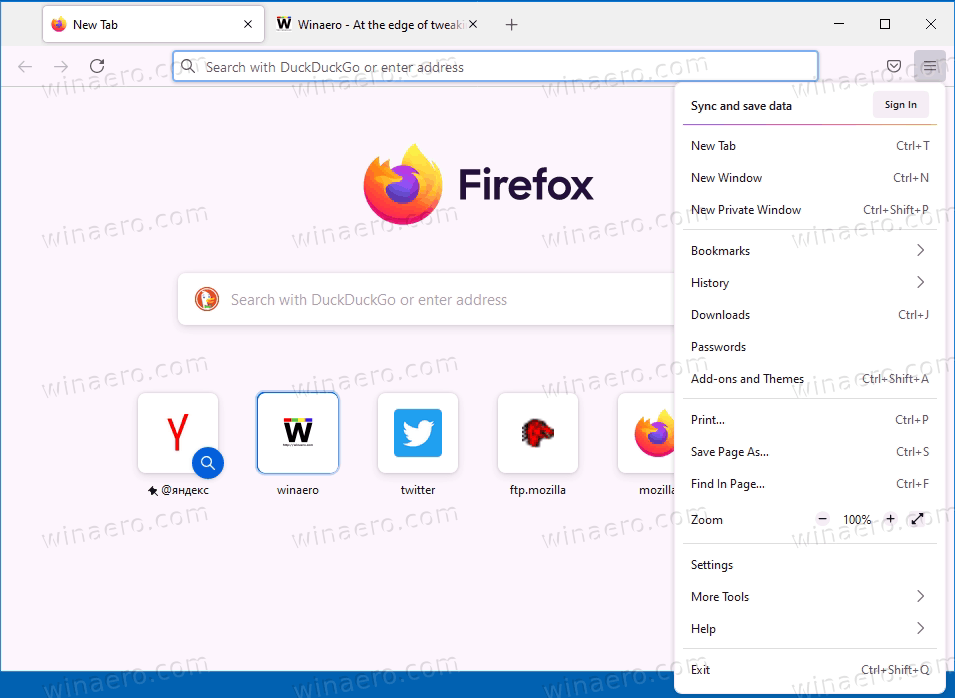Open New Private Window from the menu
Screen dimensions: 955x698
(746, 210)
